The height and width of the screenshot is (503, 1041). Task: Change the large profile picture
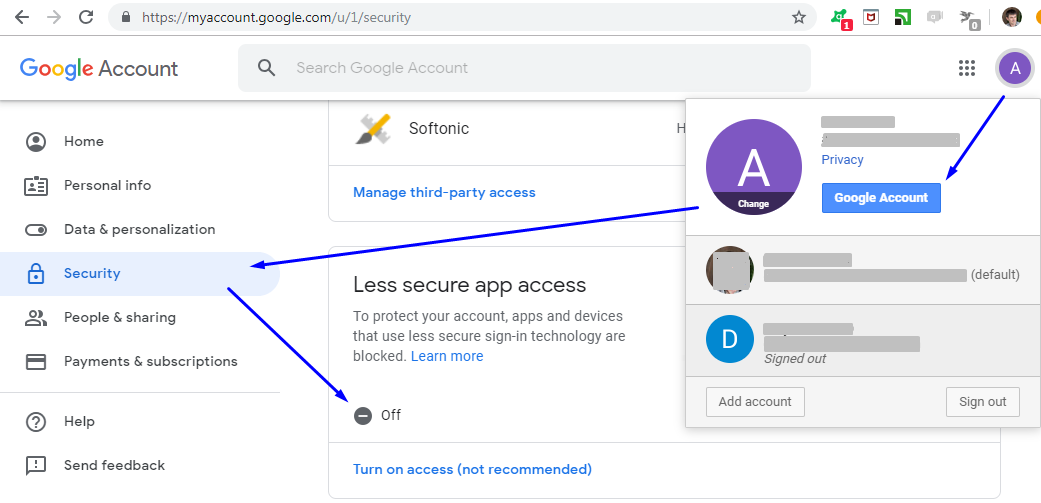click(754, 167)
